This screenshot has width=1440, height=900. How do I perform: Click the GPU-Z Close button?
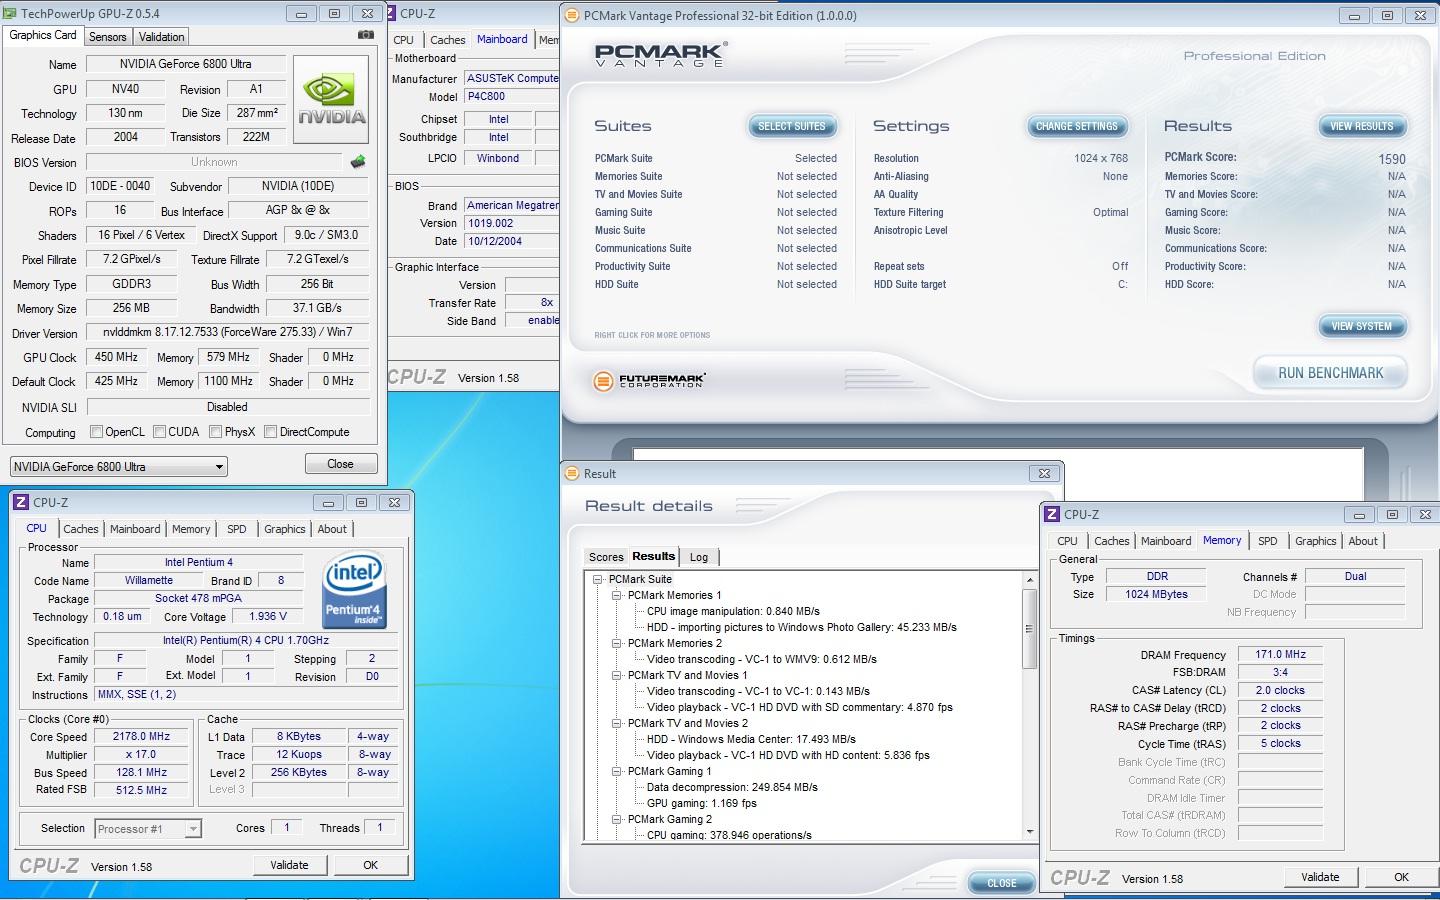pos(340,464)
